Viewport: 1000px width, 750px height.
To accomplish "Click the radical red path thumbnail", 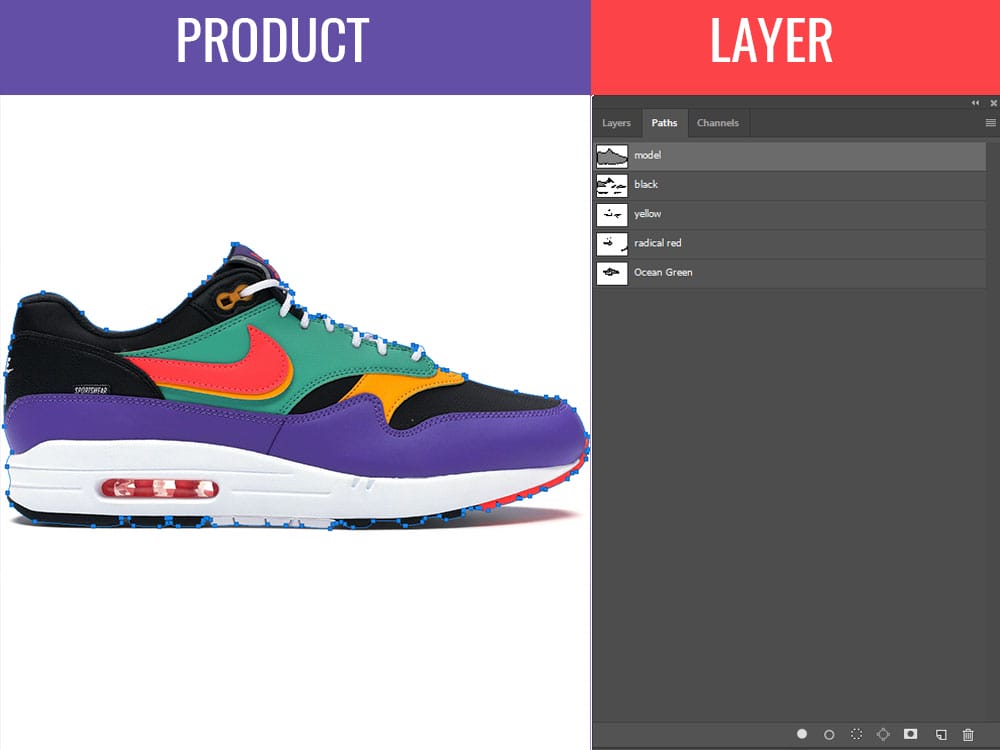I will 612,244.
